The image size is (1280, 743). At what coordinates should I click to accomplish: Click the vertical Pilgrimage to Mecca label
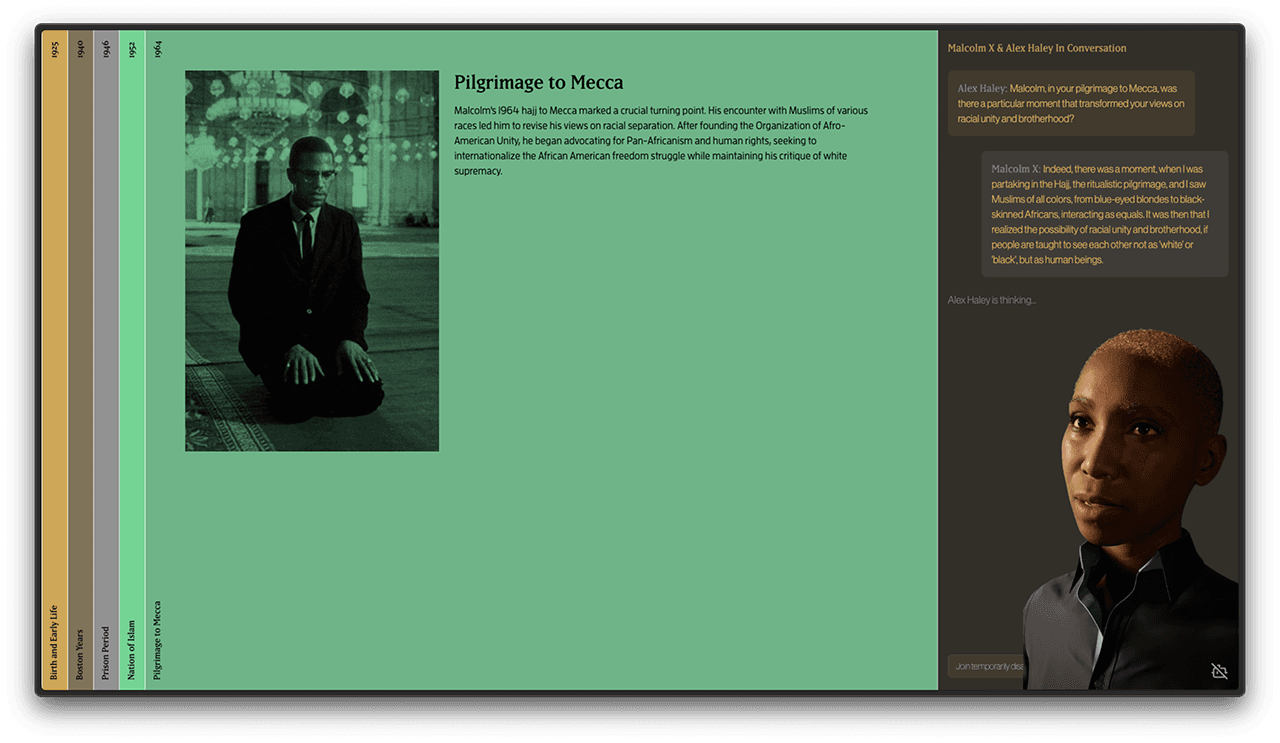coord(158,640)
